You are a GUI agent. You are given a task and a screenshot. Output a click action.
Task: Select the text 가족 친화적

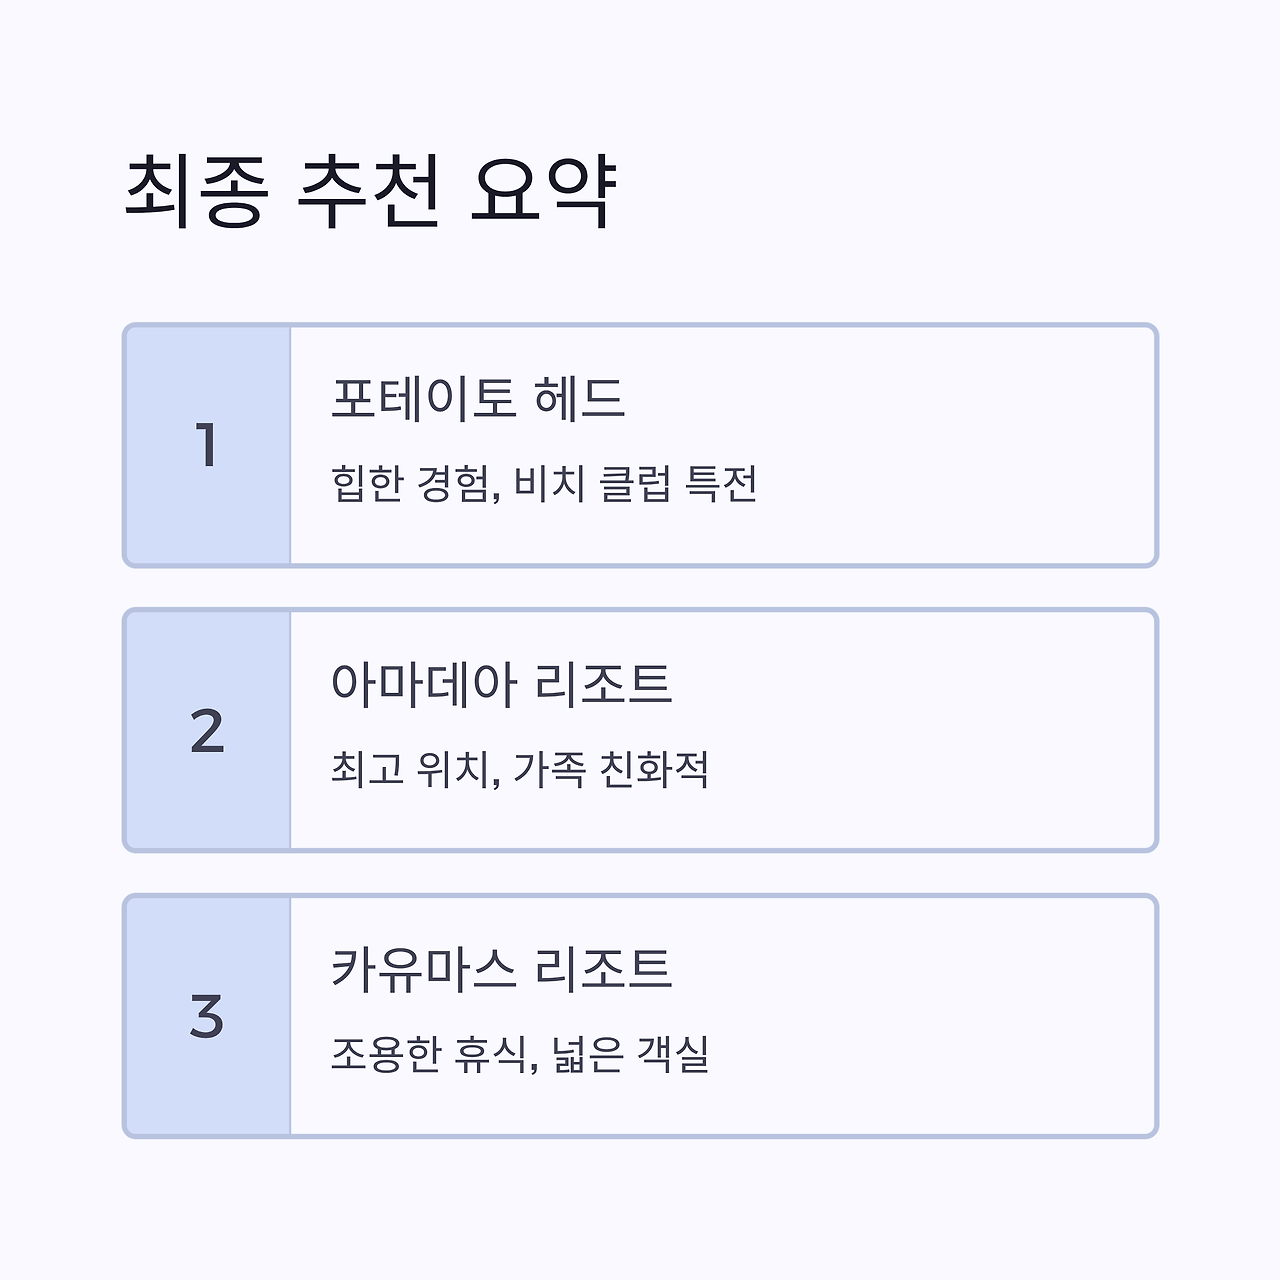coord(612,769)
